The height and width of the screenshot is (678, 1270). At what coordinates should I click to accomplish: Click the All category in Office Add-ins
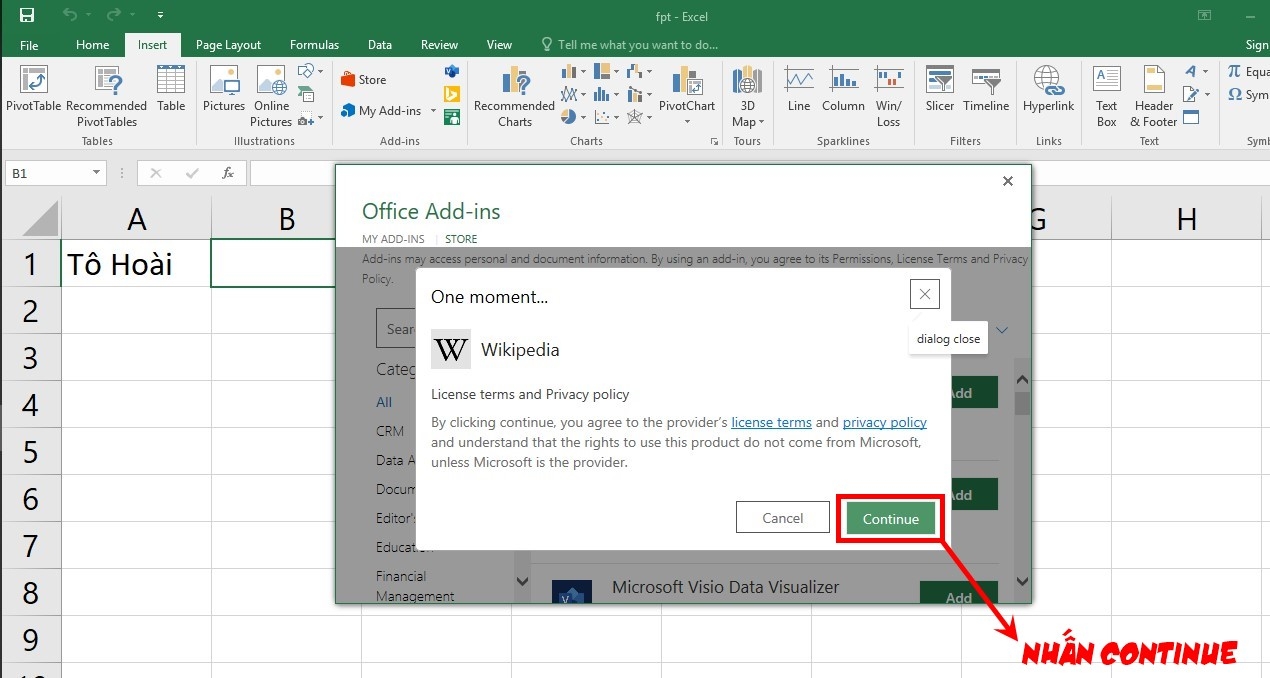click(x=384, y=402)
